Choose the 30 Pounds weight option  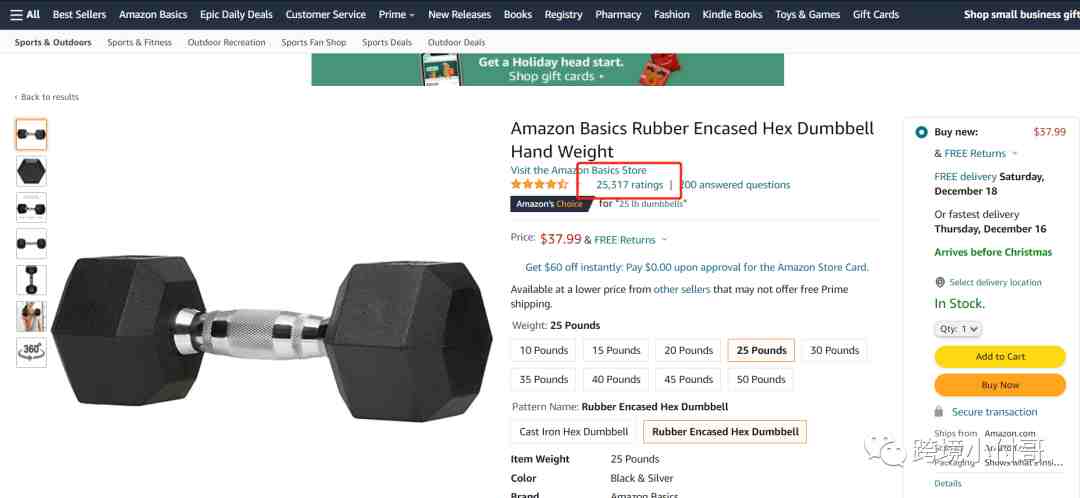click(834, 351)
